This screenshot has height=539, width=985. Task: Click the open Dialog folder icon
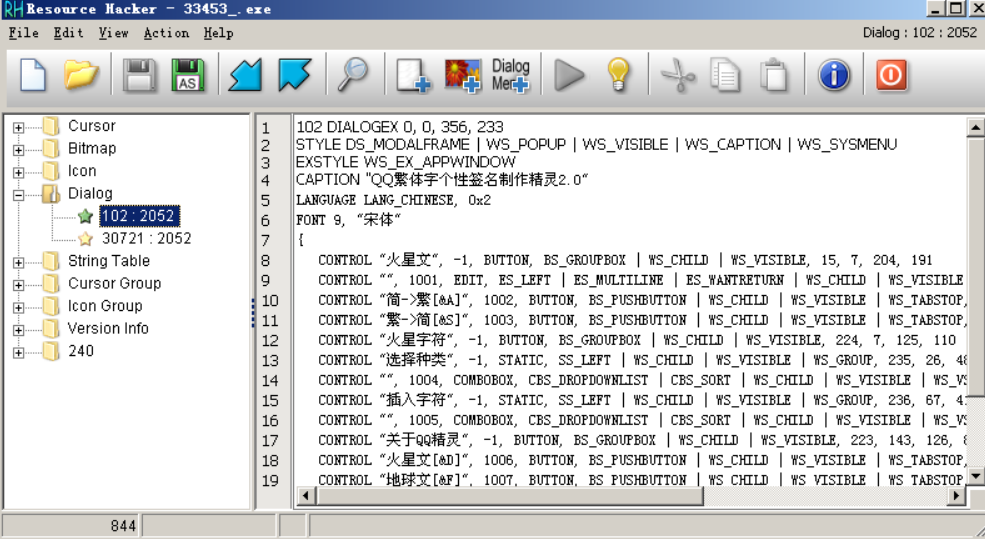click(51, 193)
